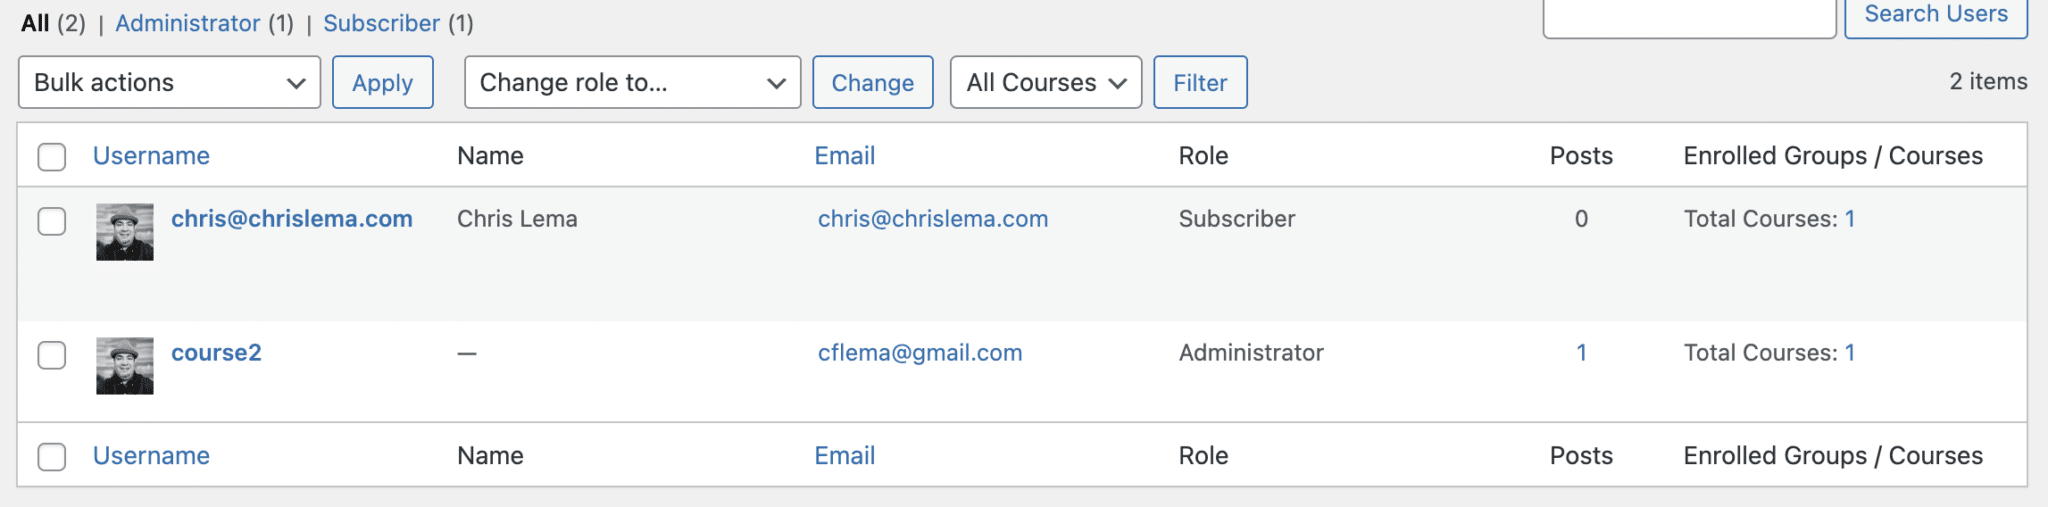Open the Bulk actions dropdown
Image resolution: width=2048 pixels, height=507 pixels.
point(169,83)
